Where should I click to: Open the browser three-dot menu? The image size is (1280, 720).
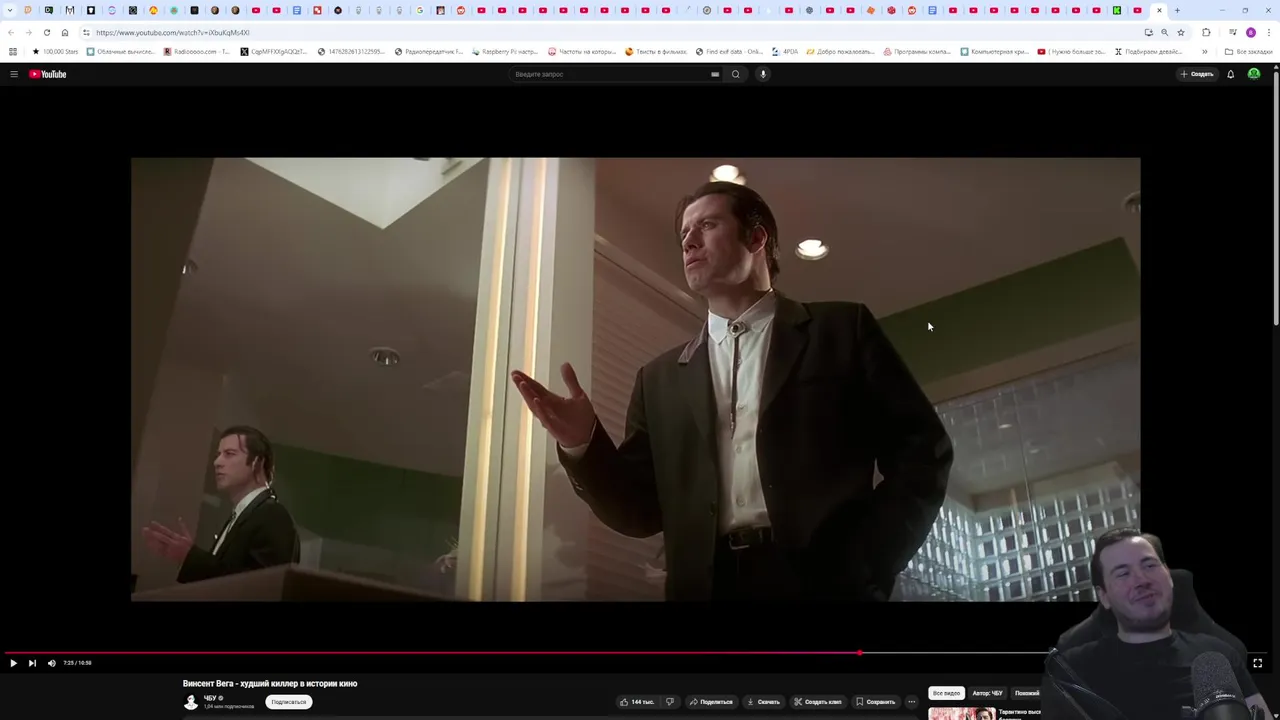1268,33
